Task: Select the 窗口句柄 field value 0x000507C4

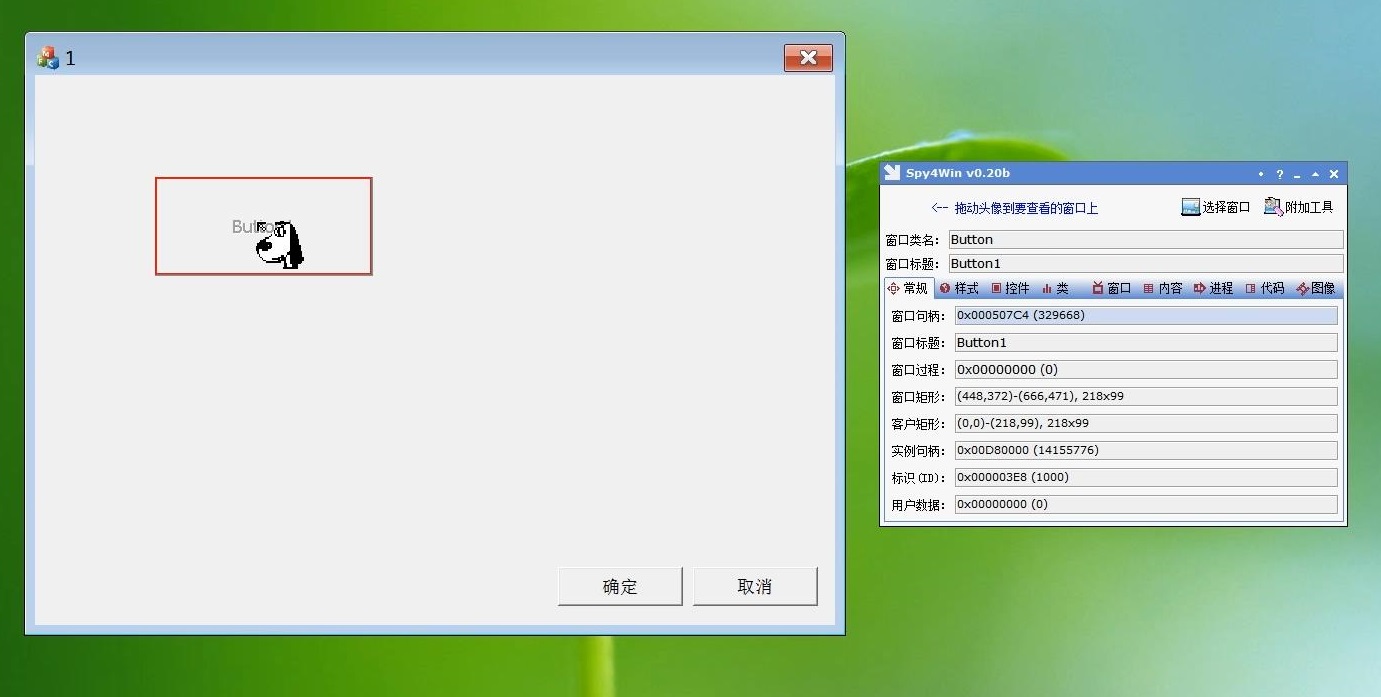Action: coord(1146,315)
